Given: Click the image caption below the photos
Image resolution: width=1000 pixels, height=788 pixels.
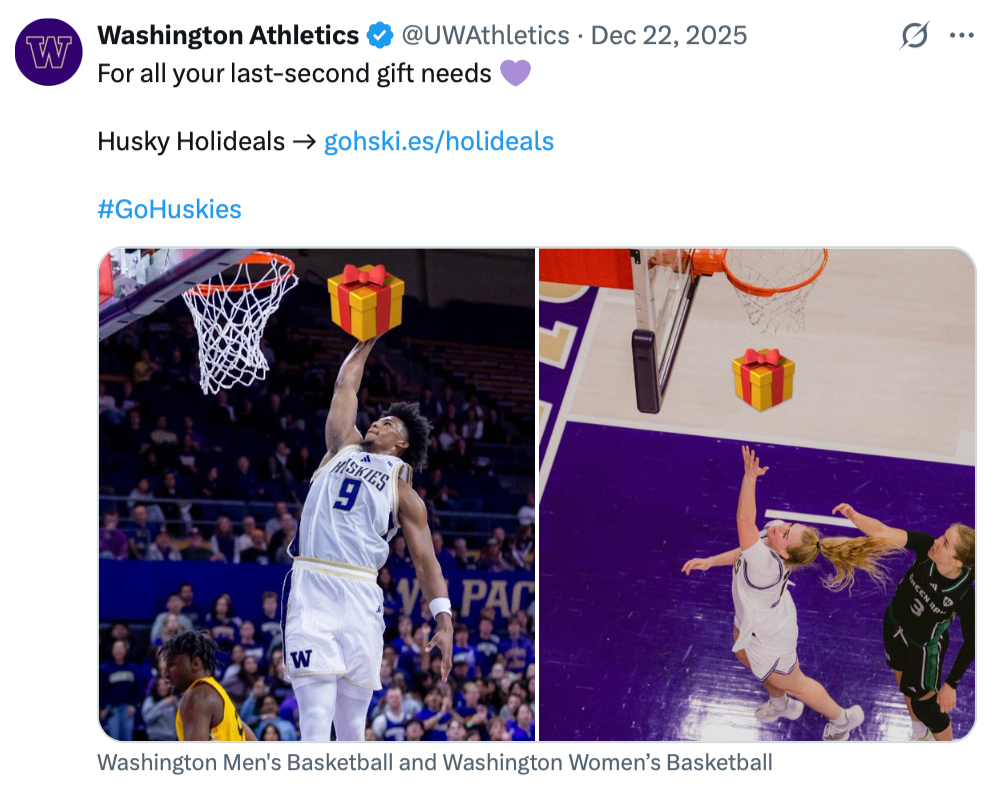Looking at the screenshot, I should click(x=435, y=763).
